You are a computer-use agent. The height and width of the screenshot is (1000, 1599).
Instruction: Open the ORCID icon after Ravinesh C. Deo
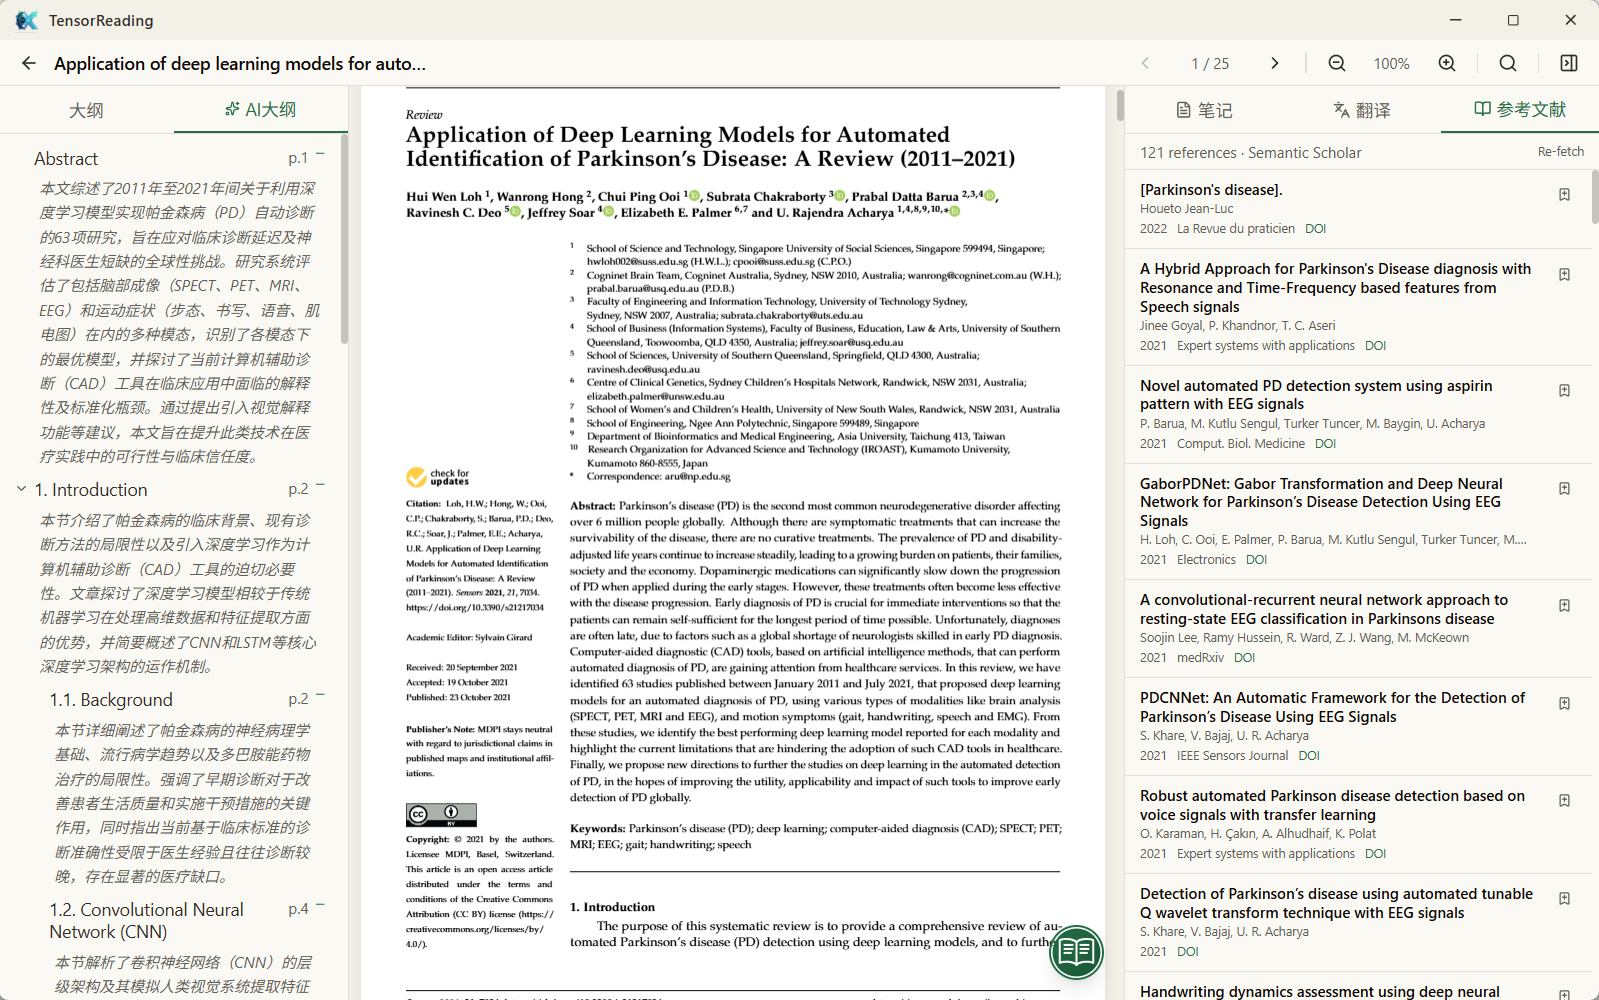515,211
